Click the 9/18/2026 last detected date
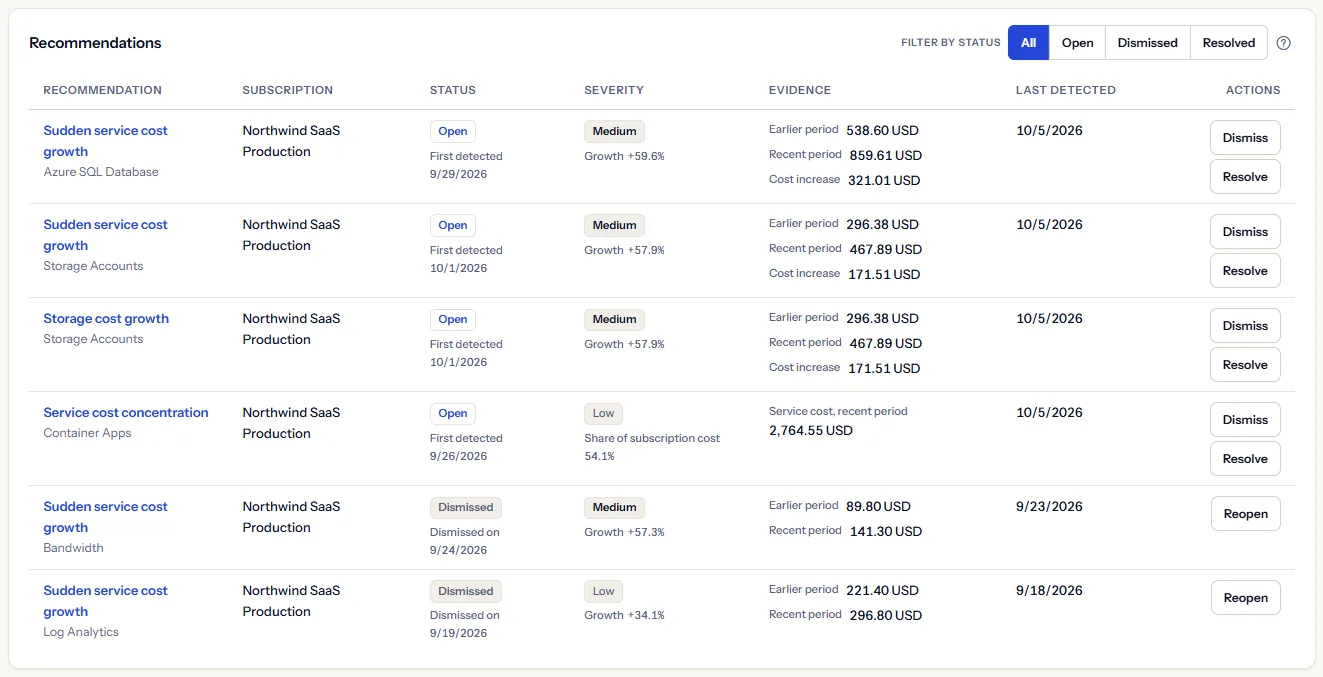1323x677 pixels. [x=1049, y=591]
